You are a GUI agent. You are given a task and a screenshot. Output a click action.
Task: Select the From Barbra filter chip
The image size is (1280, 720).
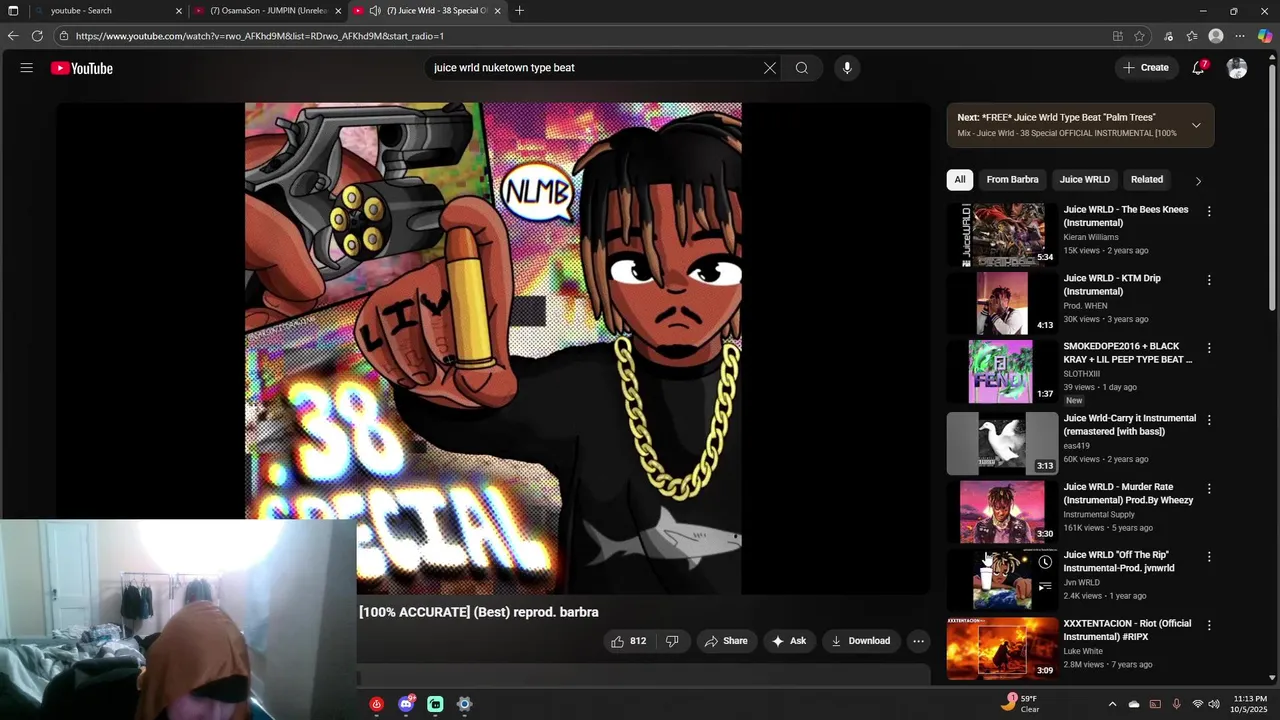pos(1012,180)
